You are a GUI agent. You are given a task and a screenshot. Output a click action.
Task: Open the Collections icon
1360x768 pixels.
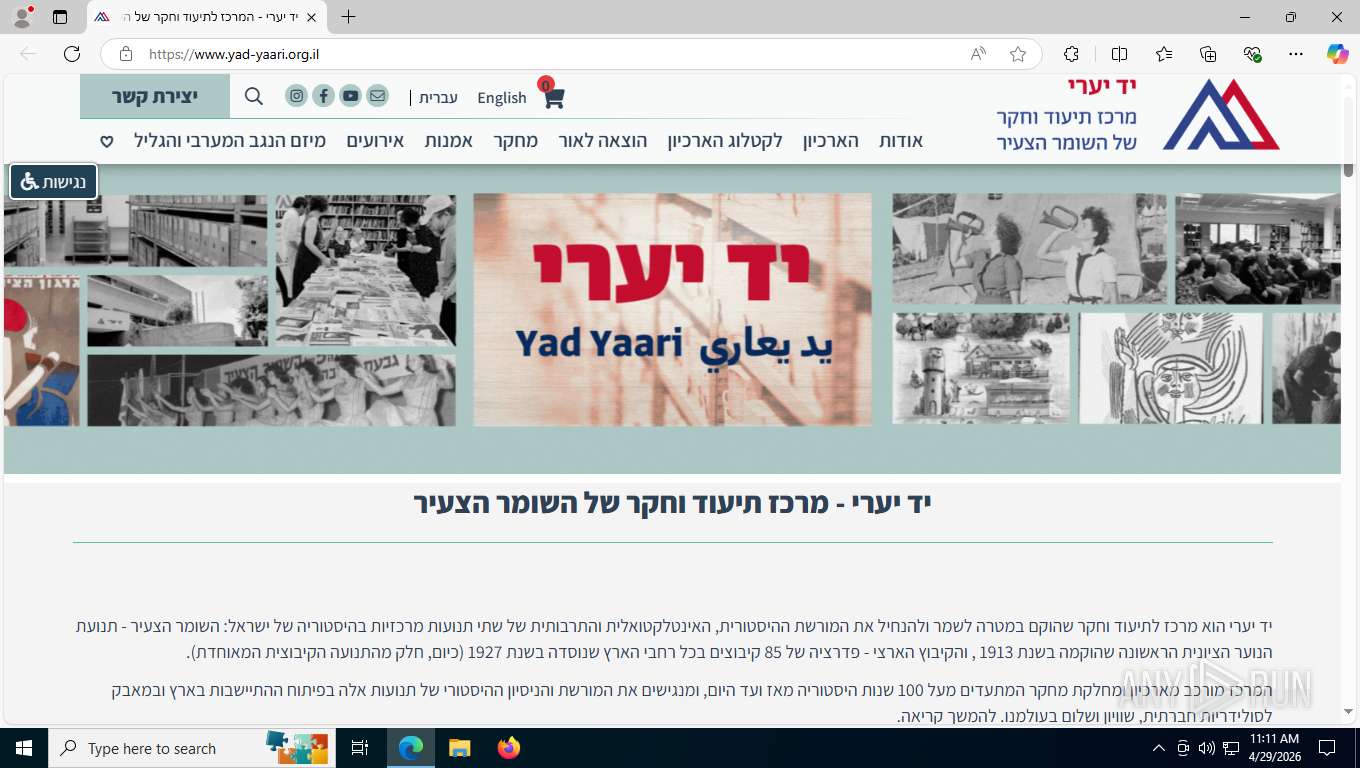tap(1208, 54)
